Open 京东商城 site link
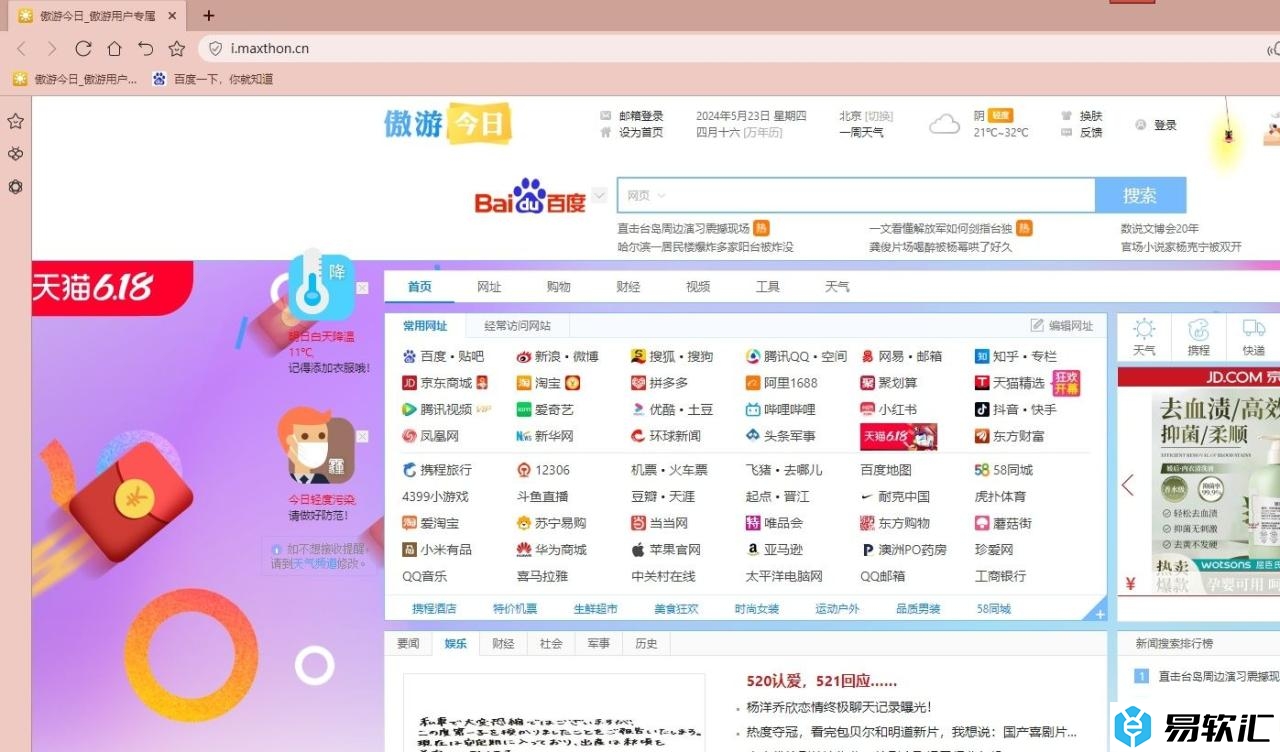 [x=444, y=383]
